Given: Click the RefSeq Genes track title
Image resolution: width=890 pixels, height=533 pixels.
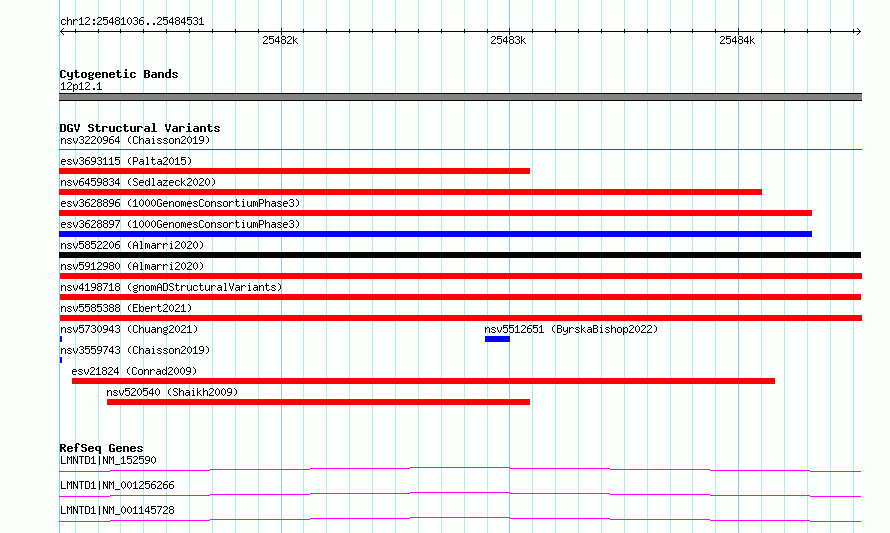Looking at the screenshot, I should (101, 448).
